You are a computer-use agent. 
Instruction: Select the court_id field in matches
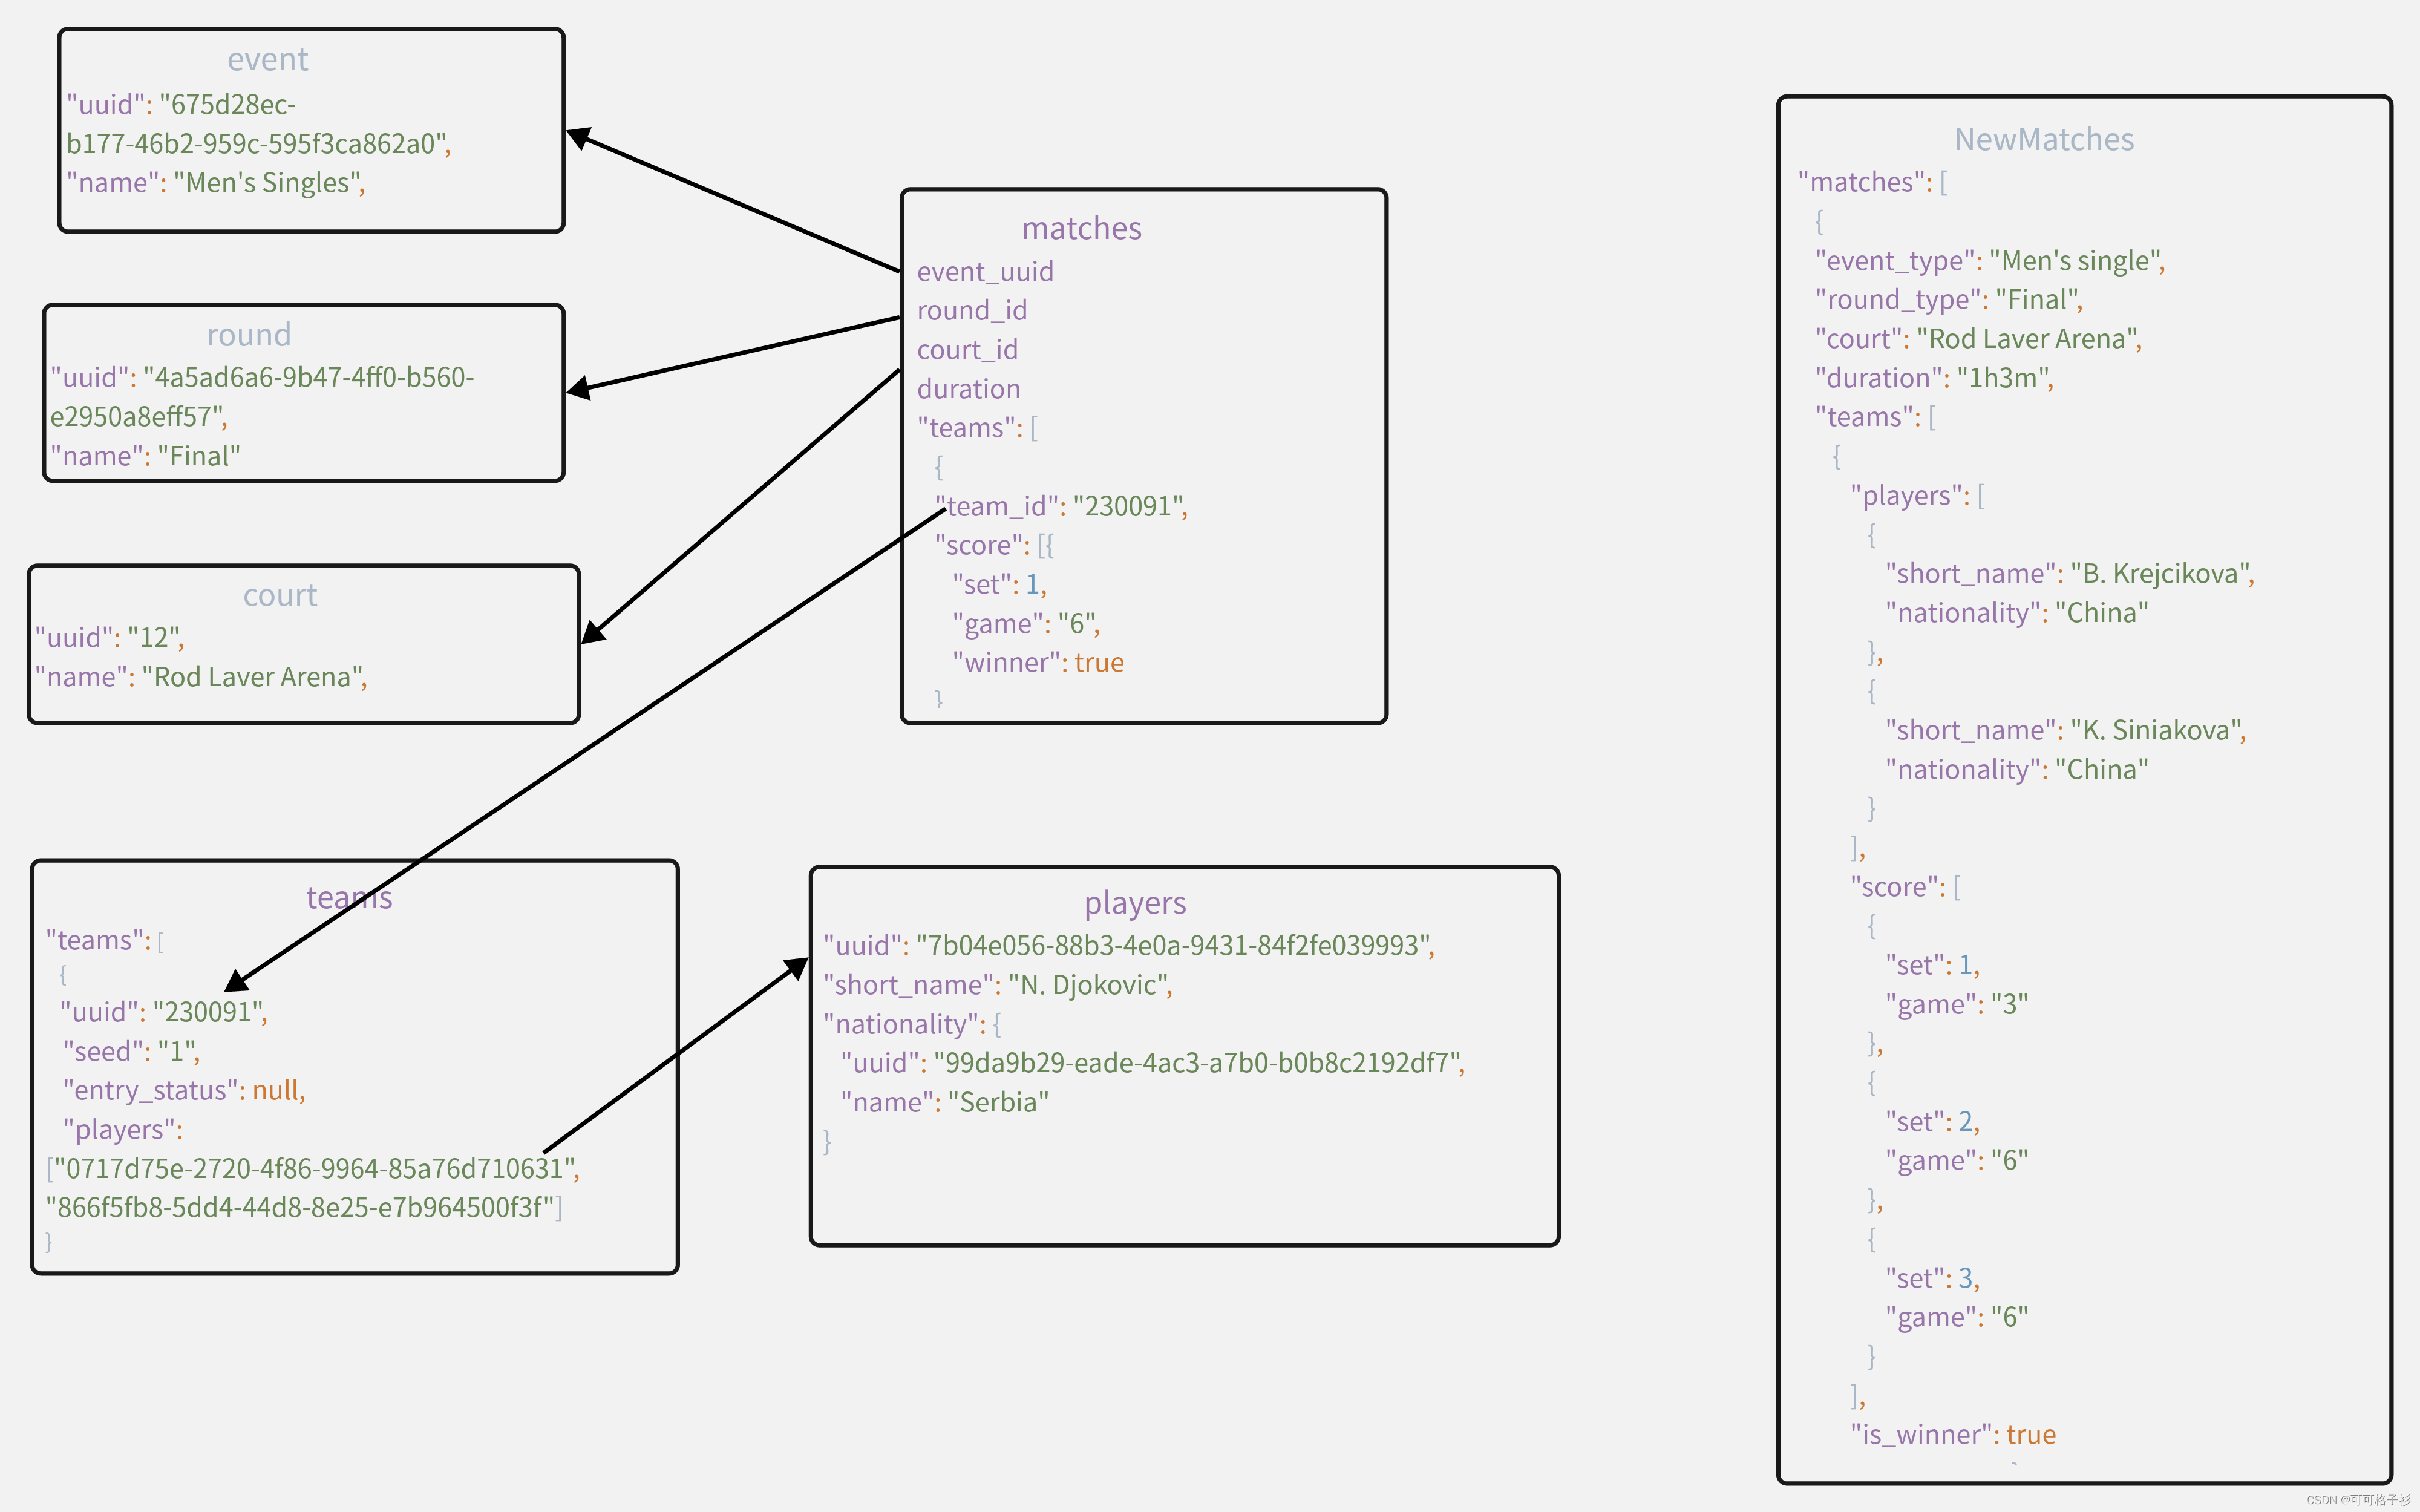click(967, 350)
